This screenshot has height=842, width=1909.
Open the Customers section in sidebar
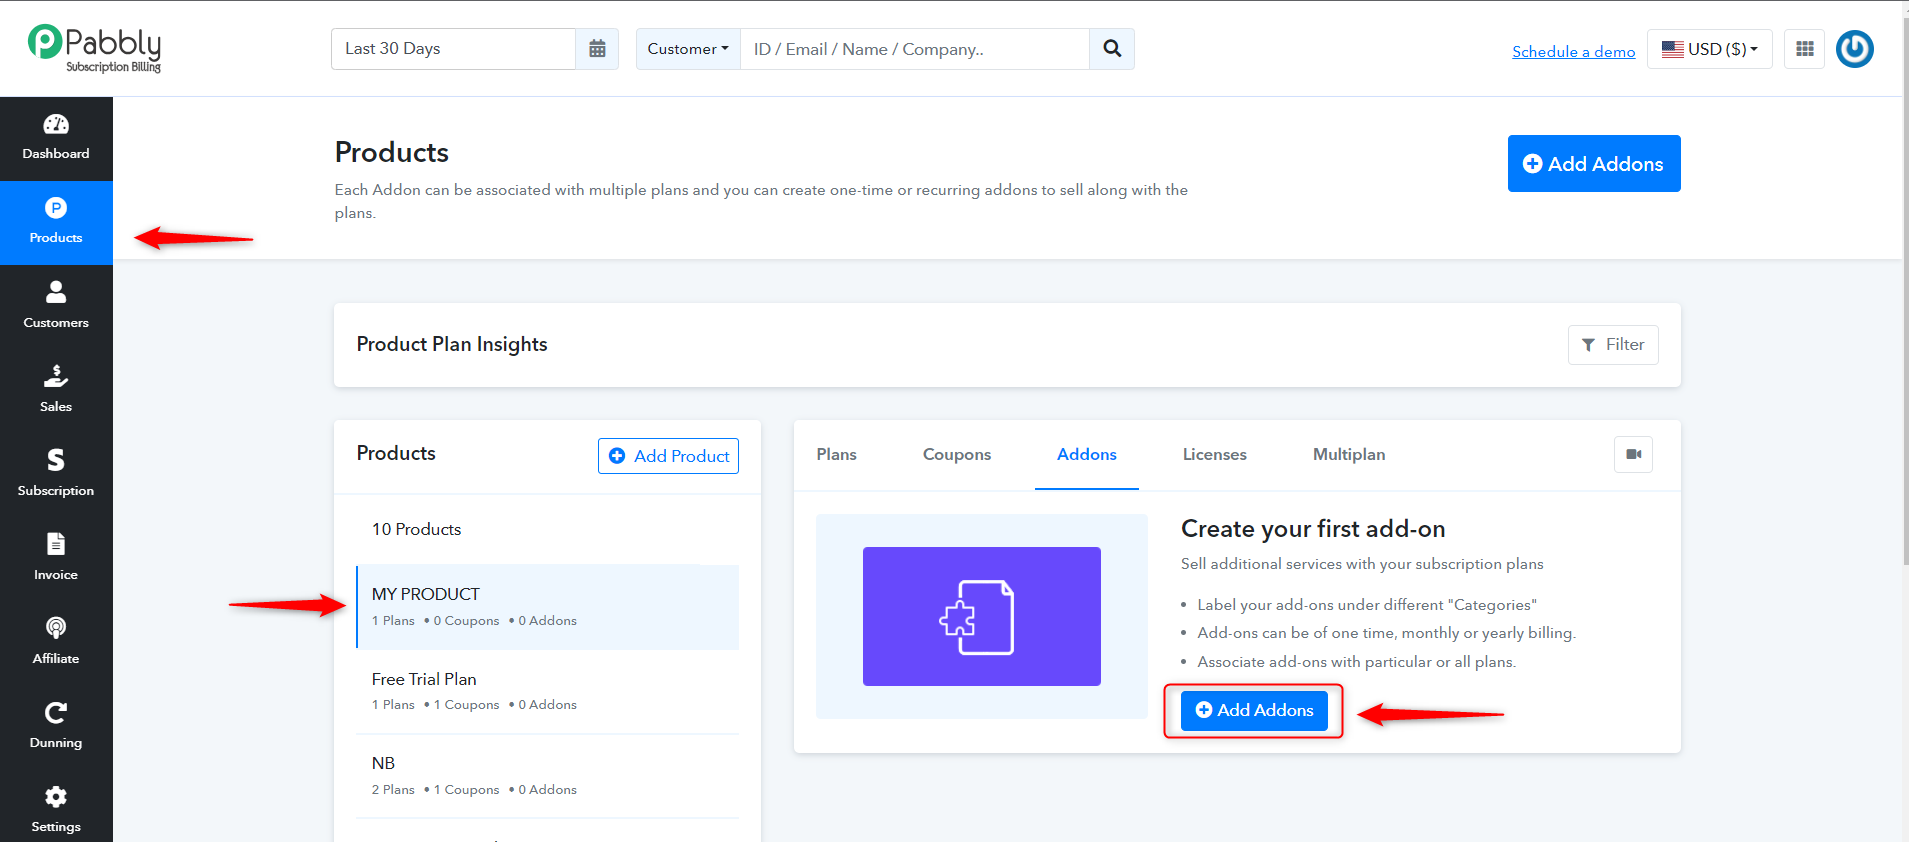56,306
